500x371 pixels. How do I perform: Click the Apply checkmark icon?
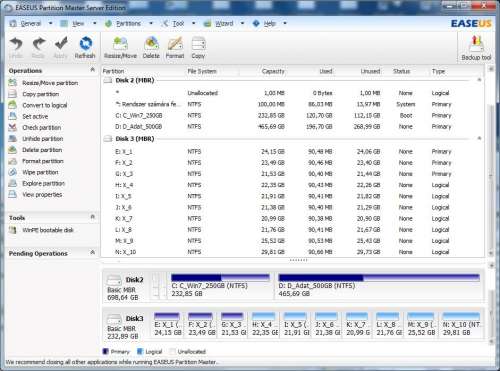click(61, 44)
